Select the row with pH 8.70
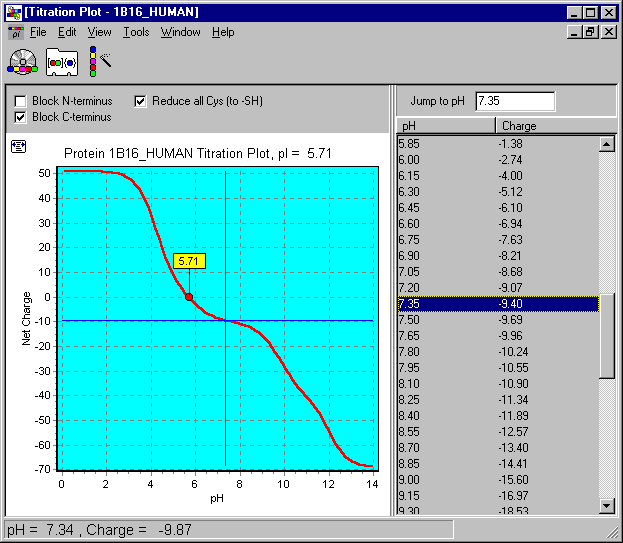The width and height of the screenshot is (623, 543). click(498, 448)
